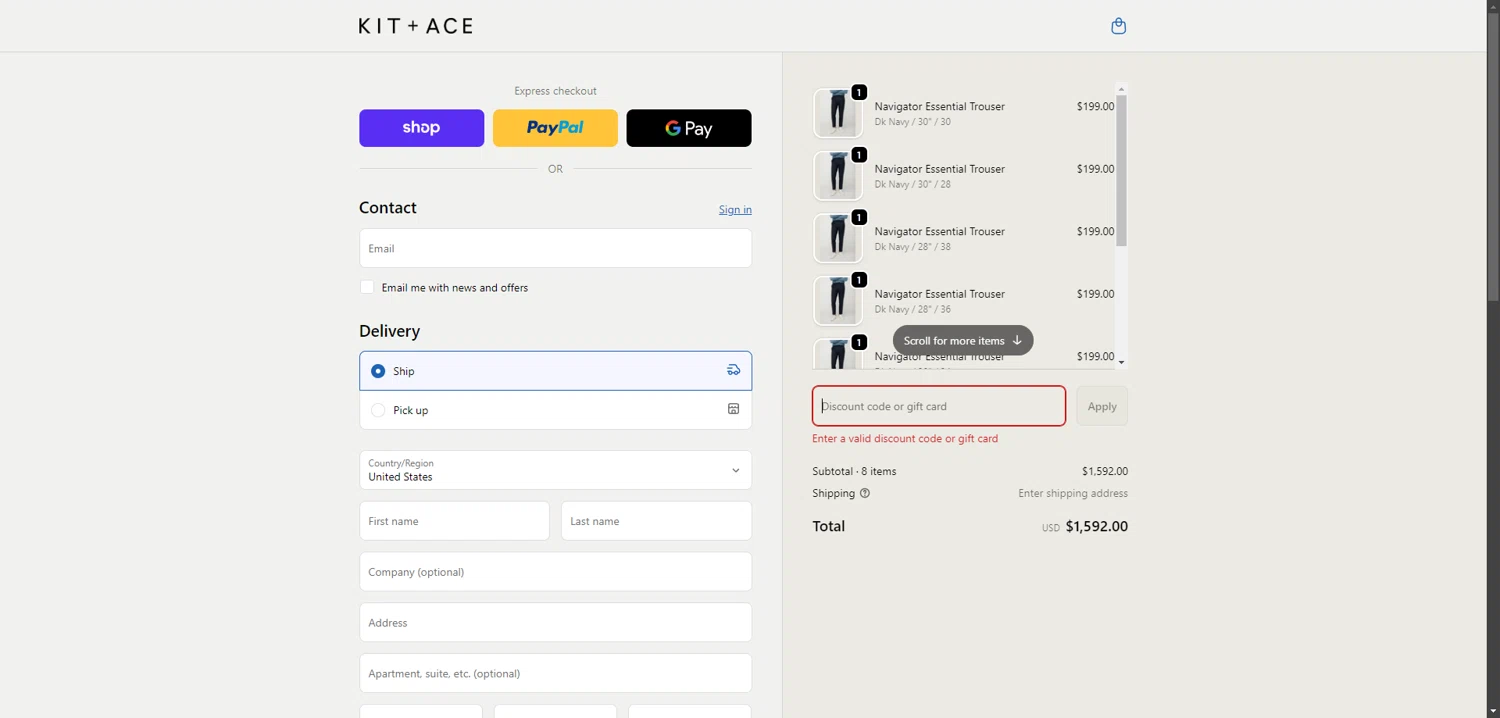Click the cart list scrollbar up arrow
This screenshot has height=718, width=1500.
(1121, 89)
